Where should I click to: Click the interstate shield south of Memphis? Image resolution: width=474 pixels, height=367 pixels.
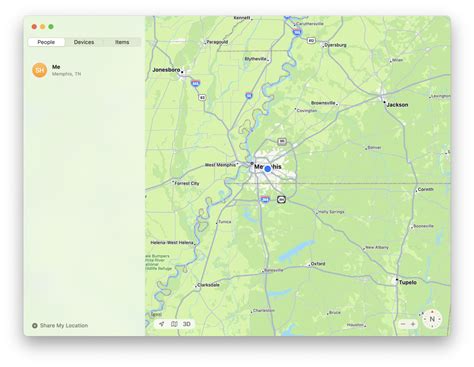pos(265,199)
